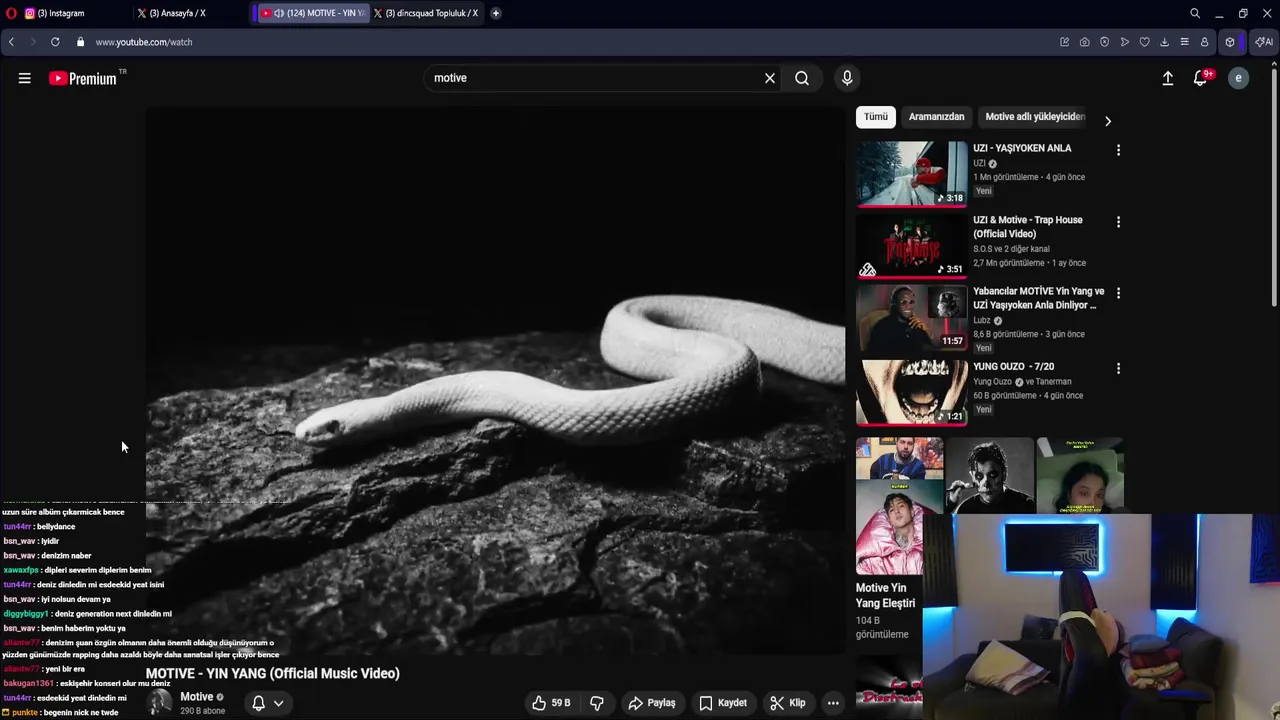Viewport: 1280px width, 720px height.
Task: Open the upload video icon
Action: pyautogui.click(x=1167, y=78)
